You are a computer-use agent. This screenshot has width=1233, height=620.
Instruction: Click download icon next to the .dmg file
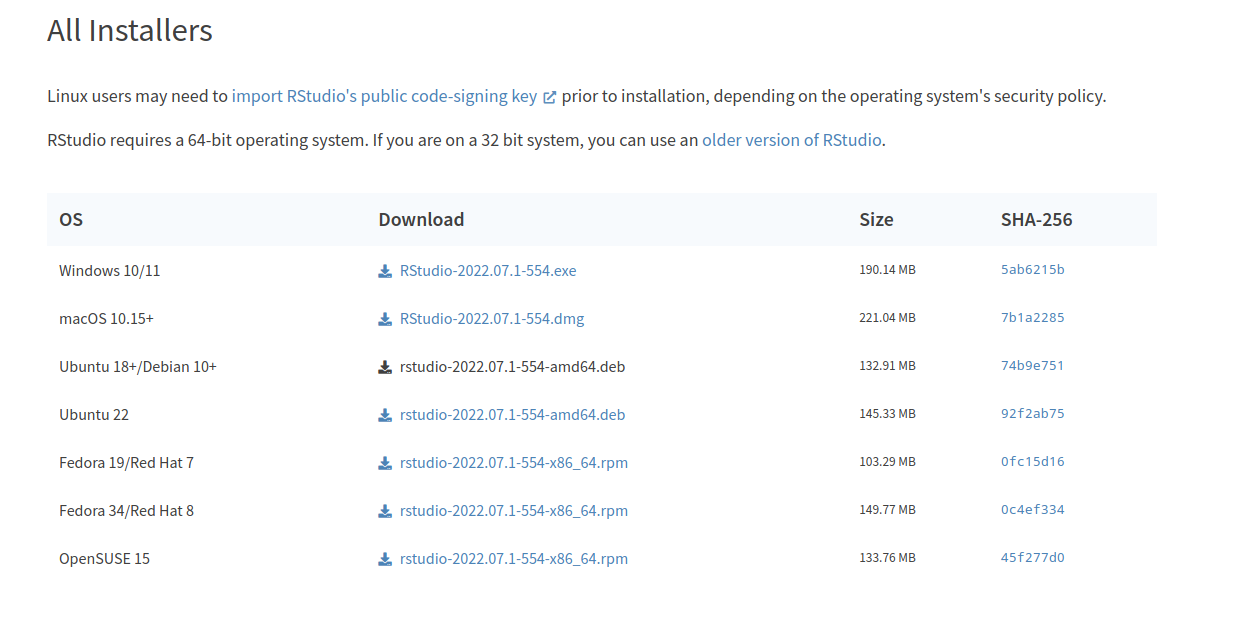click(385, 319)
